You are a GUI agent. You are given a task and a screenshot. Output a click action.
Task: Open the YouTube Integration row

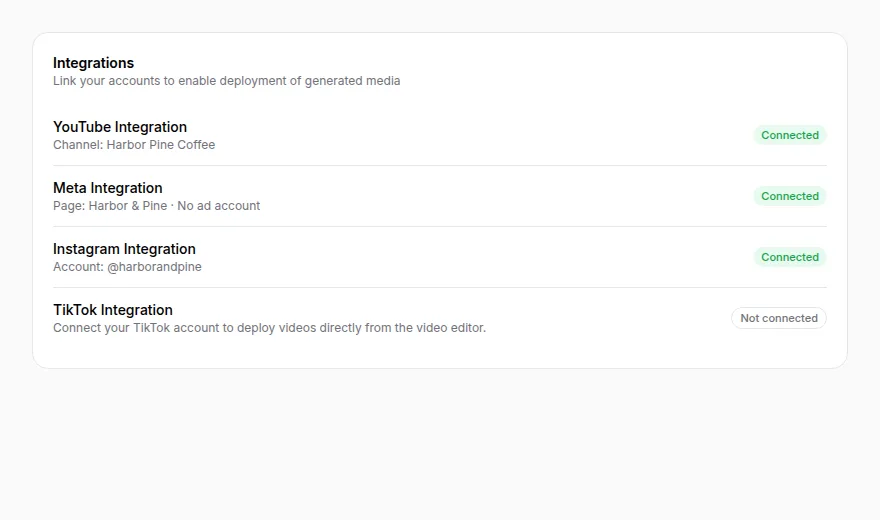pyautogui.click(x=440, y=135)
